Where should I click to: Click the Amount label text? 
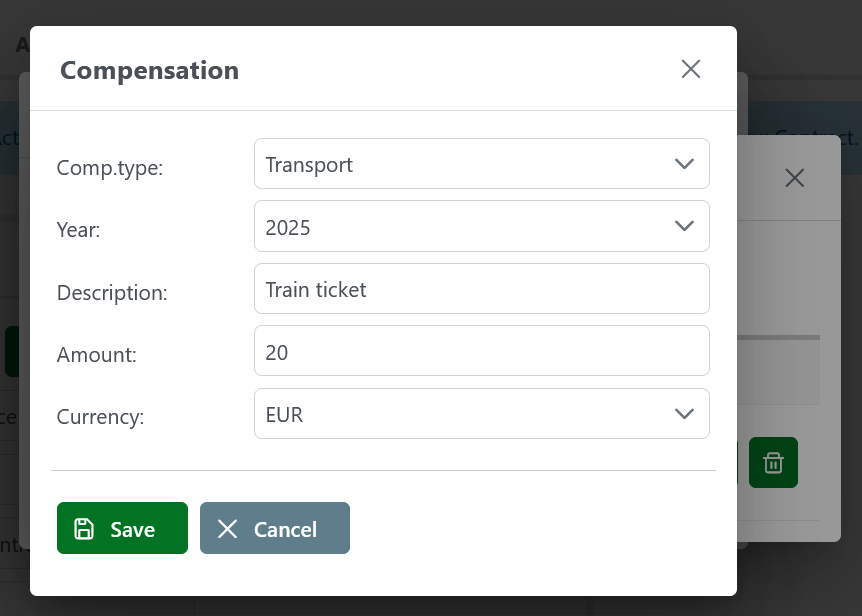pyautogui.click(x=98, y=355)
